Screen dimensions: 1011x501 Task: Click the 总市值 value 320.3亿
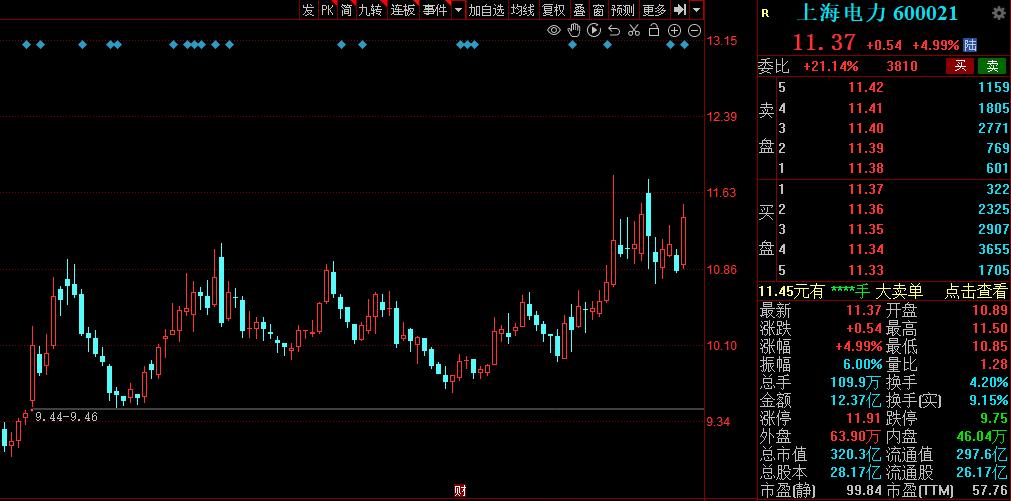pos(856,455)
